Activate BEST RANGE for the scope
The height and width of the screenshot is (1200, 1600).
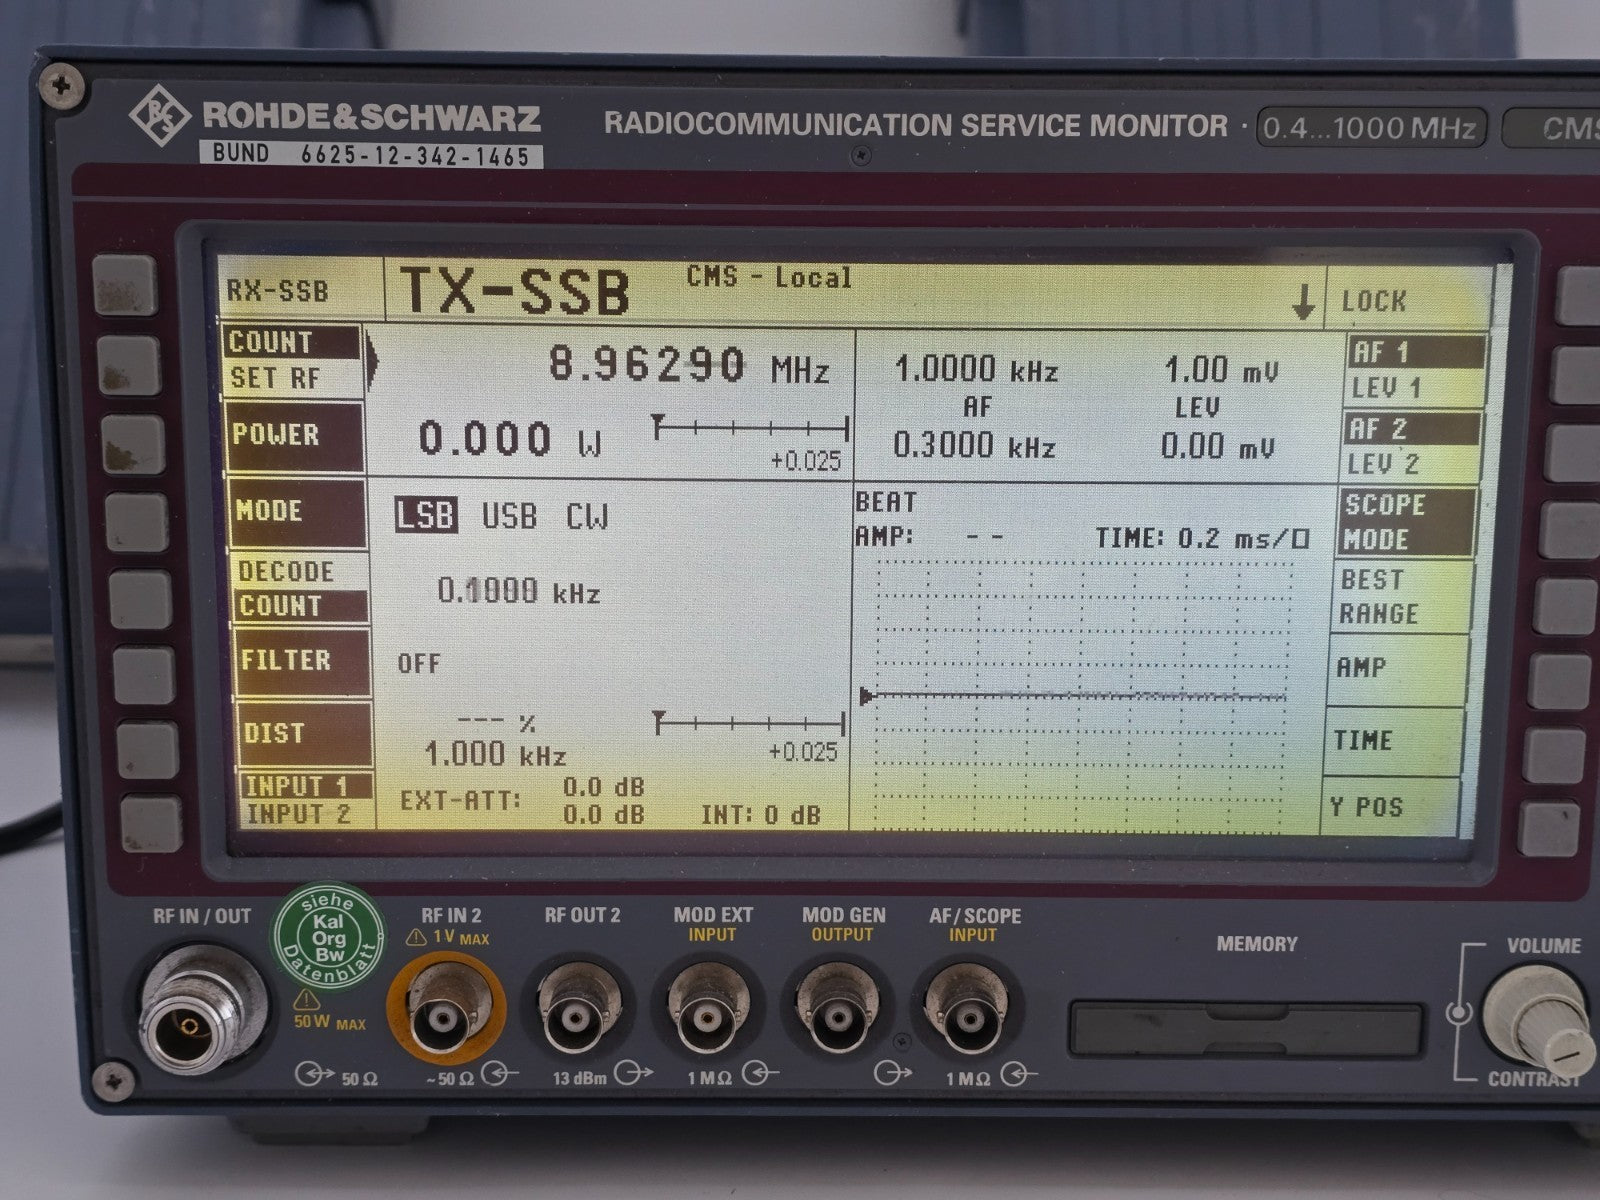point(1401,596)
